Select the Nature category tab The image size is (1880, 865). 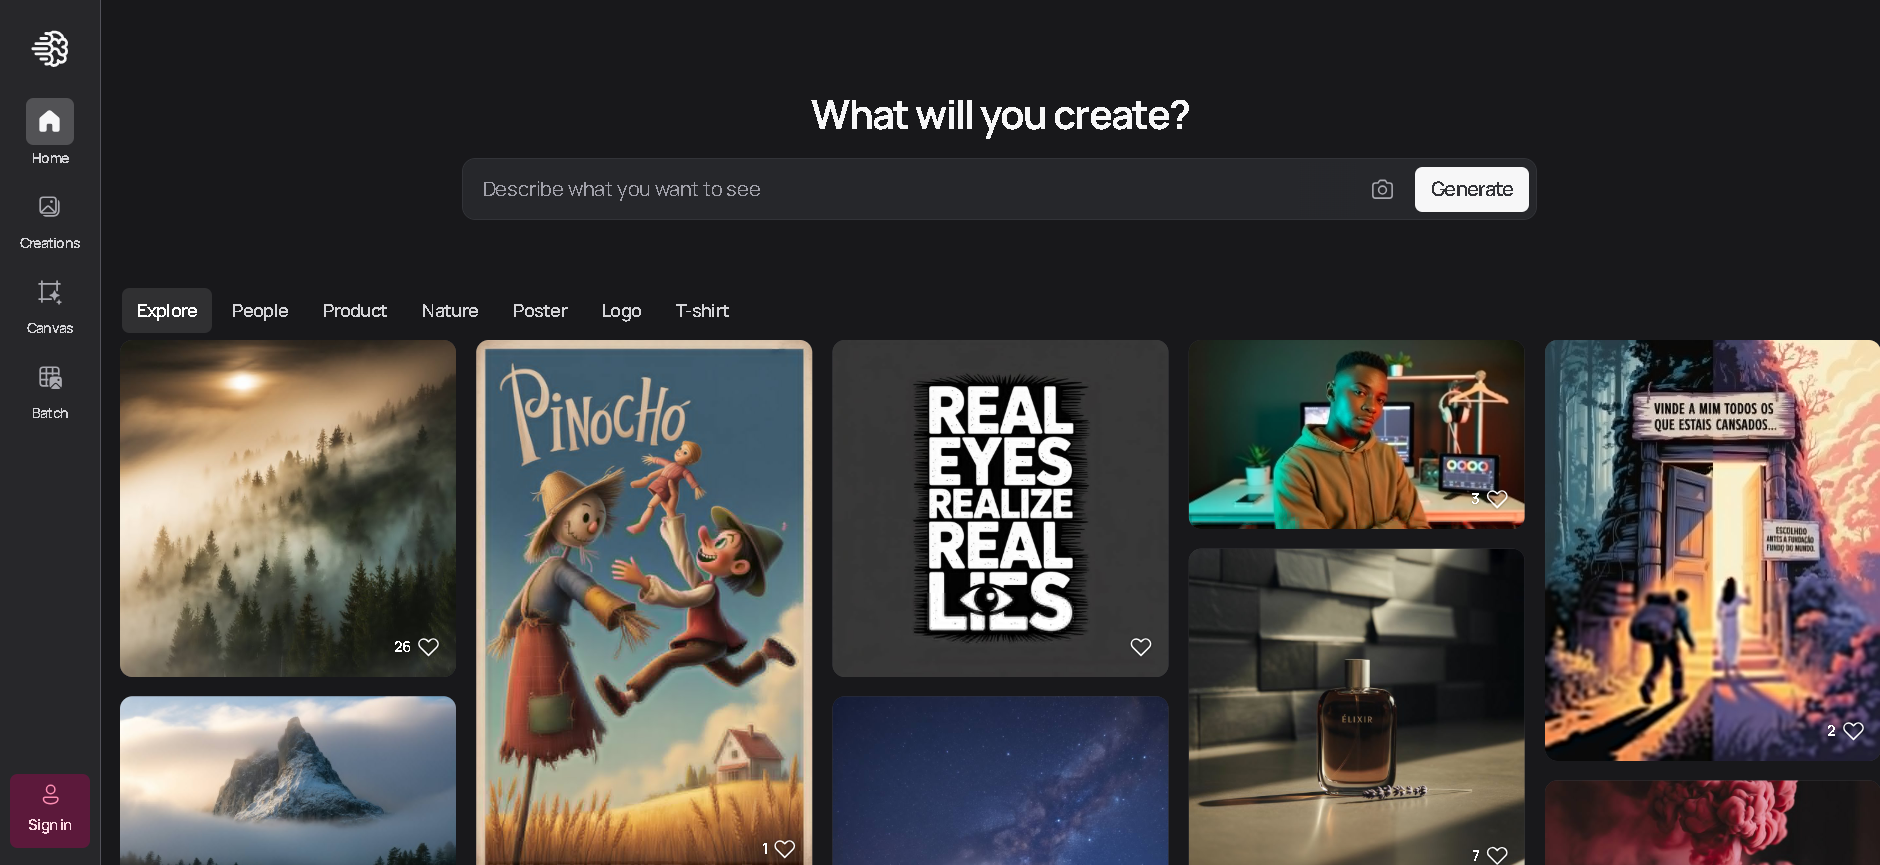pos(450,311)
